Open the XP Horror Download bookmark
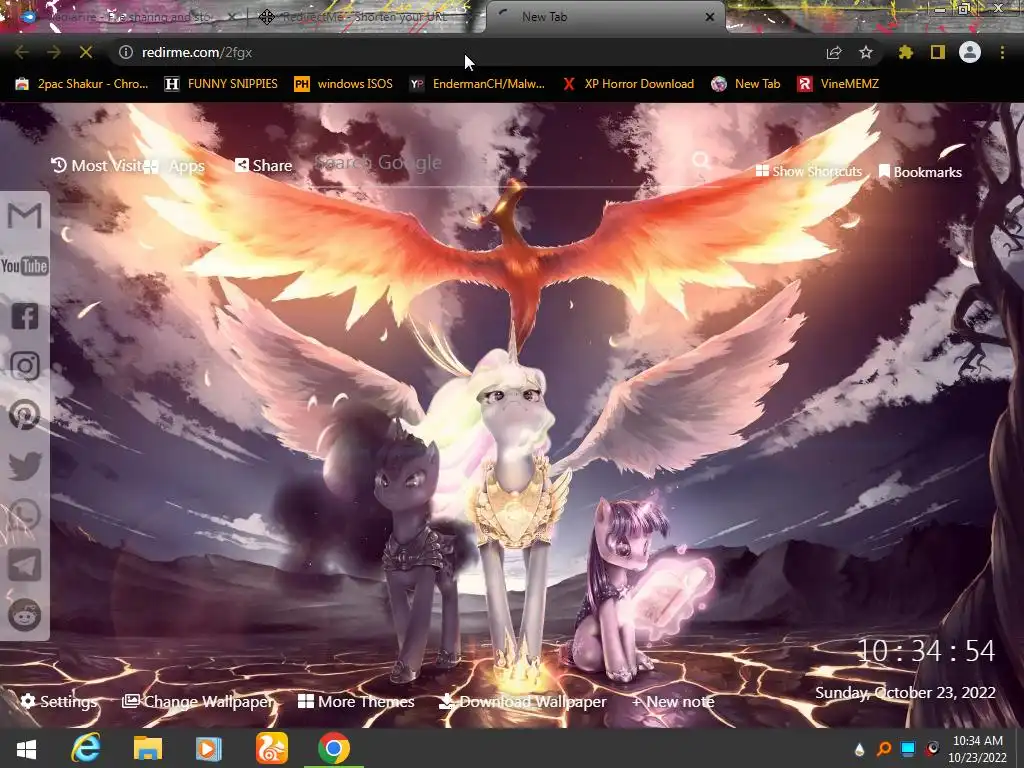Screen dimensions: 1024x768 (x=628, y=84)
